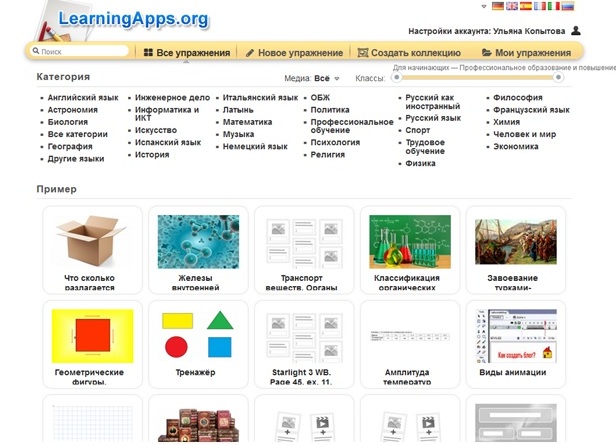Select the Искусство category
This screenshot has height=445, width=616.
tap(156, 130)
